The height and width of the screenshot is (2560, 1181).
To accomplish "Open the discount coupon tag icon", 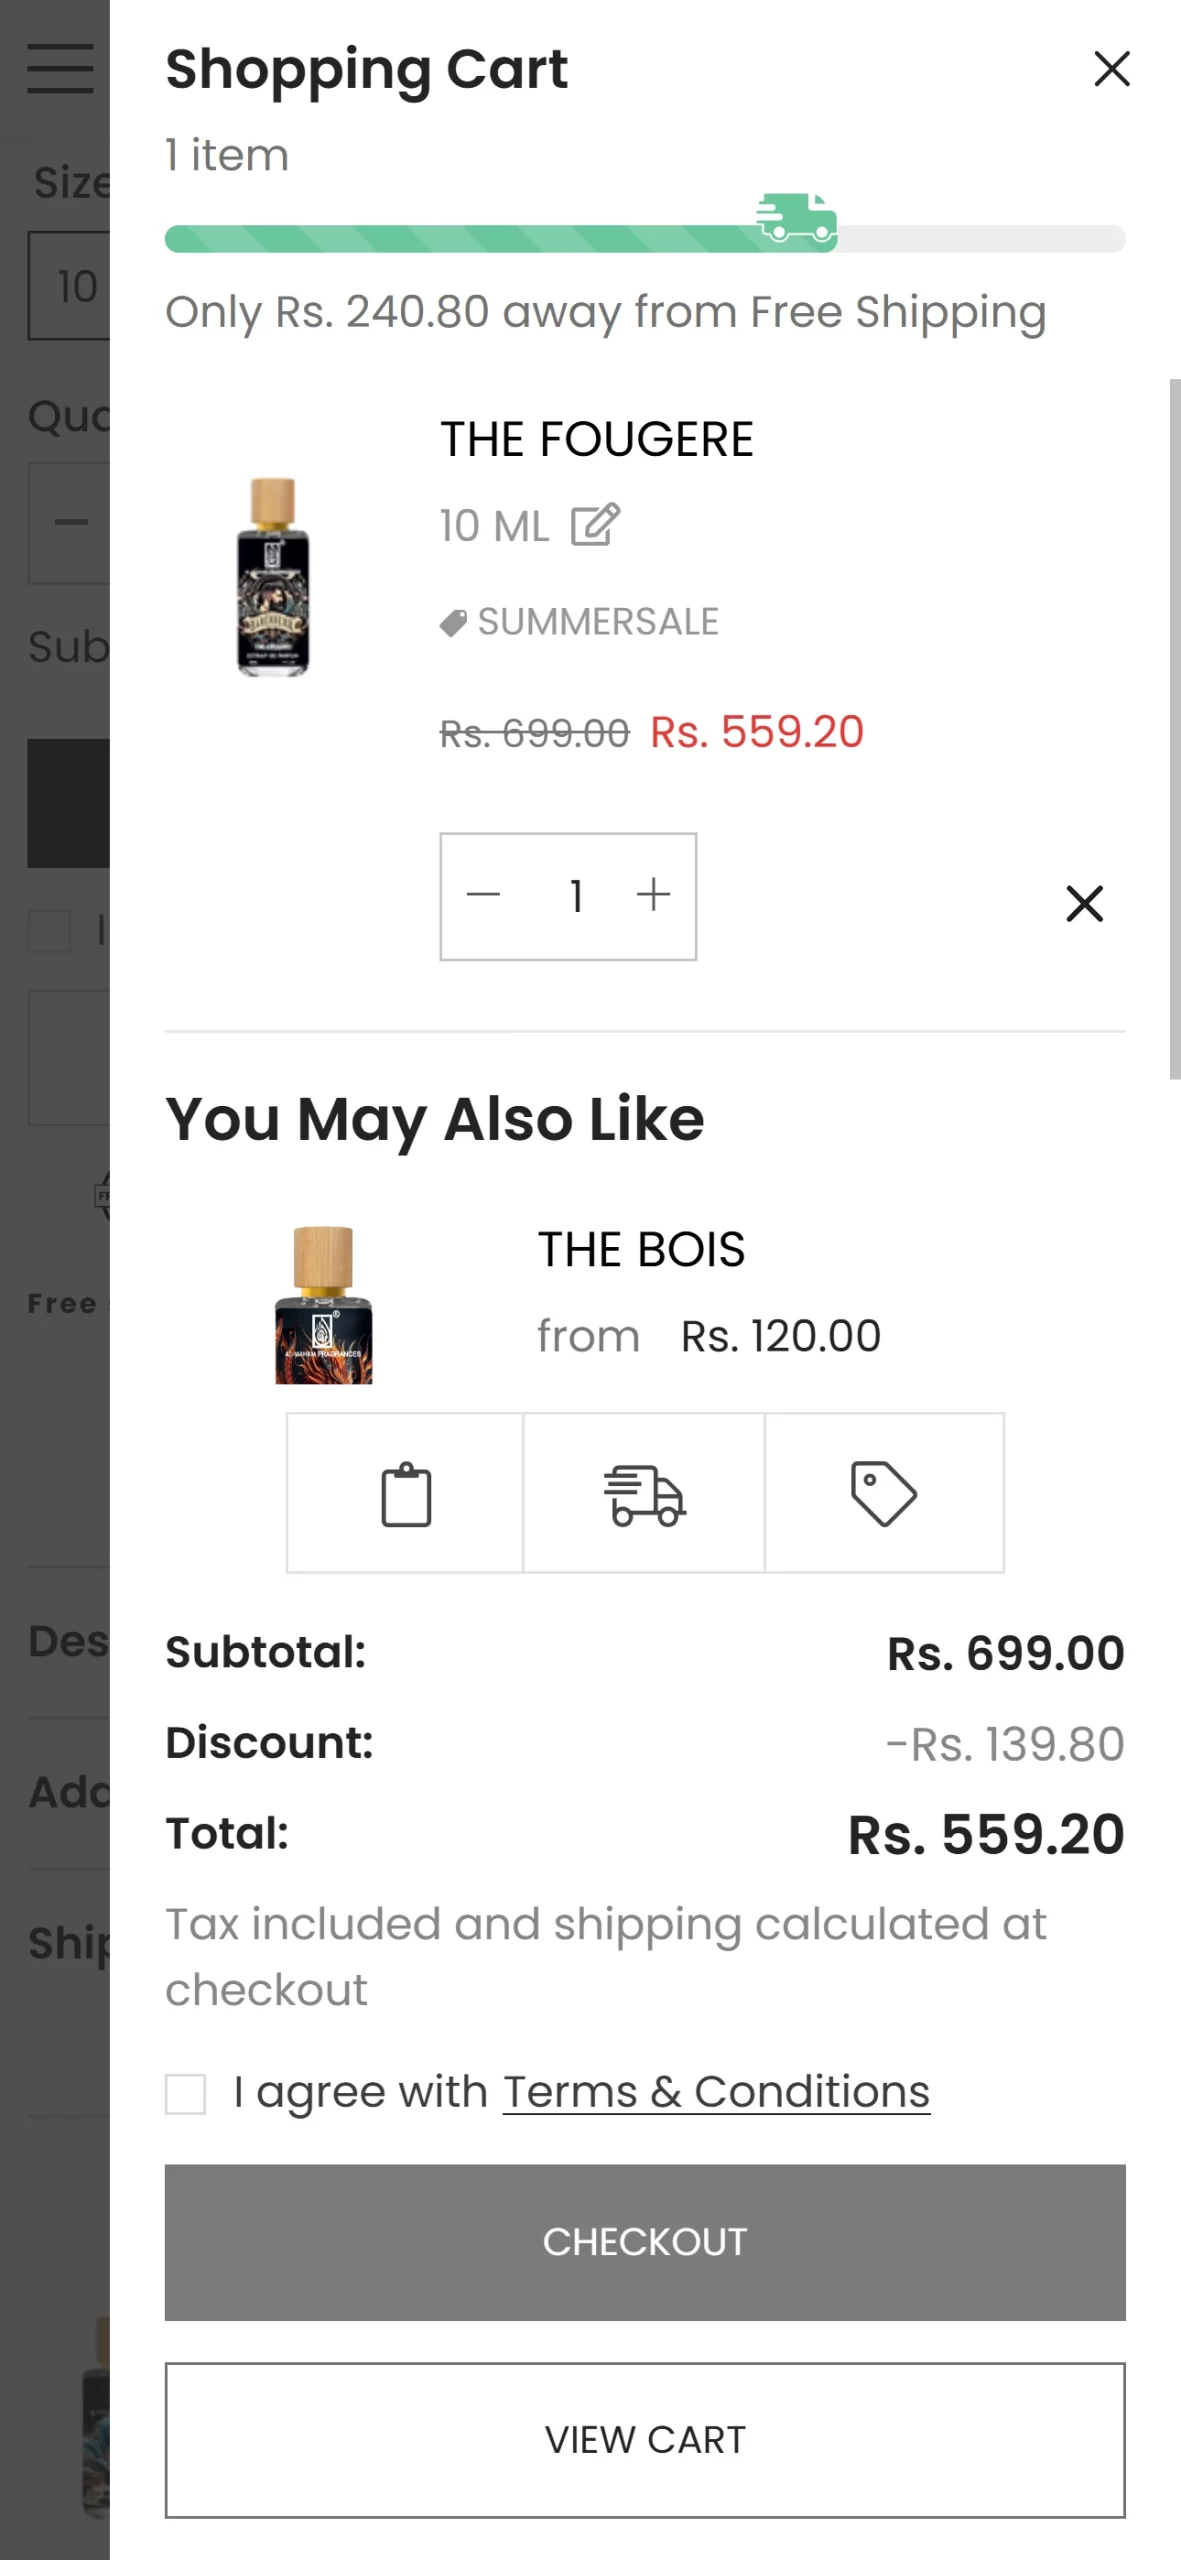I will pos(883,1493).
